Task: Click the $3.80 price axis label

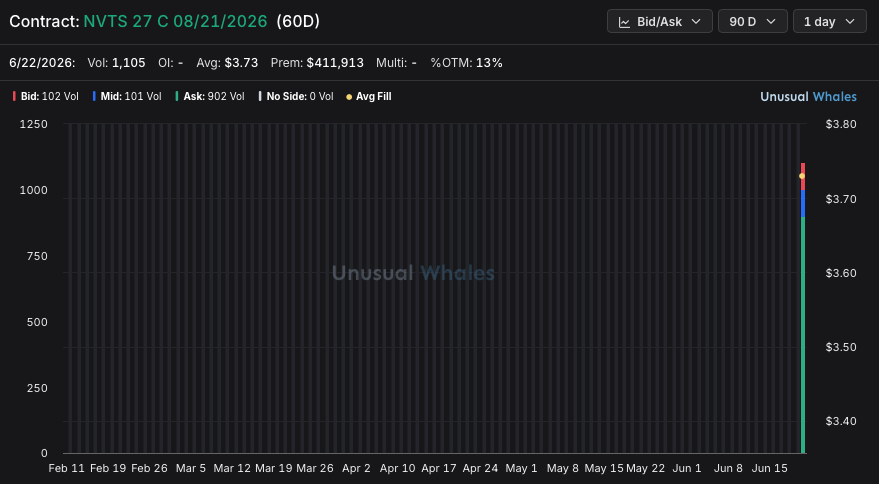Action: tap(841, 124)
